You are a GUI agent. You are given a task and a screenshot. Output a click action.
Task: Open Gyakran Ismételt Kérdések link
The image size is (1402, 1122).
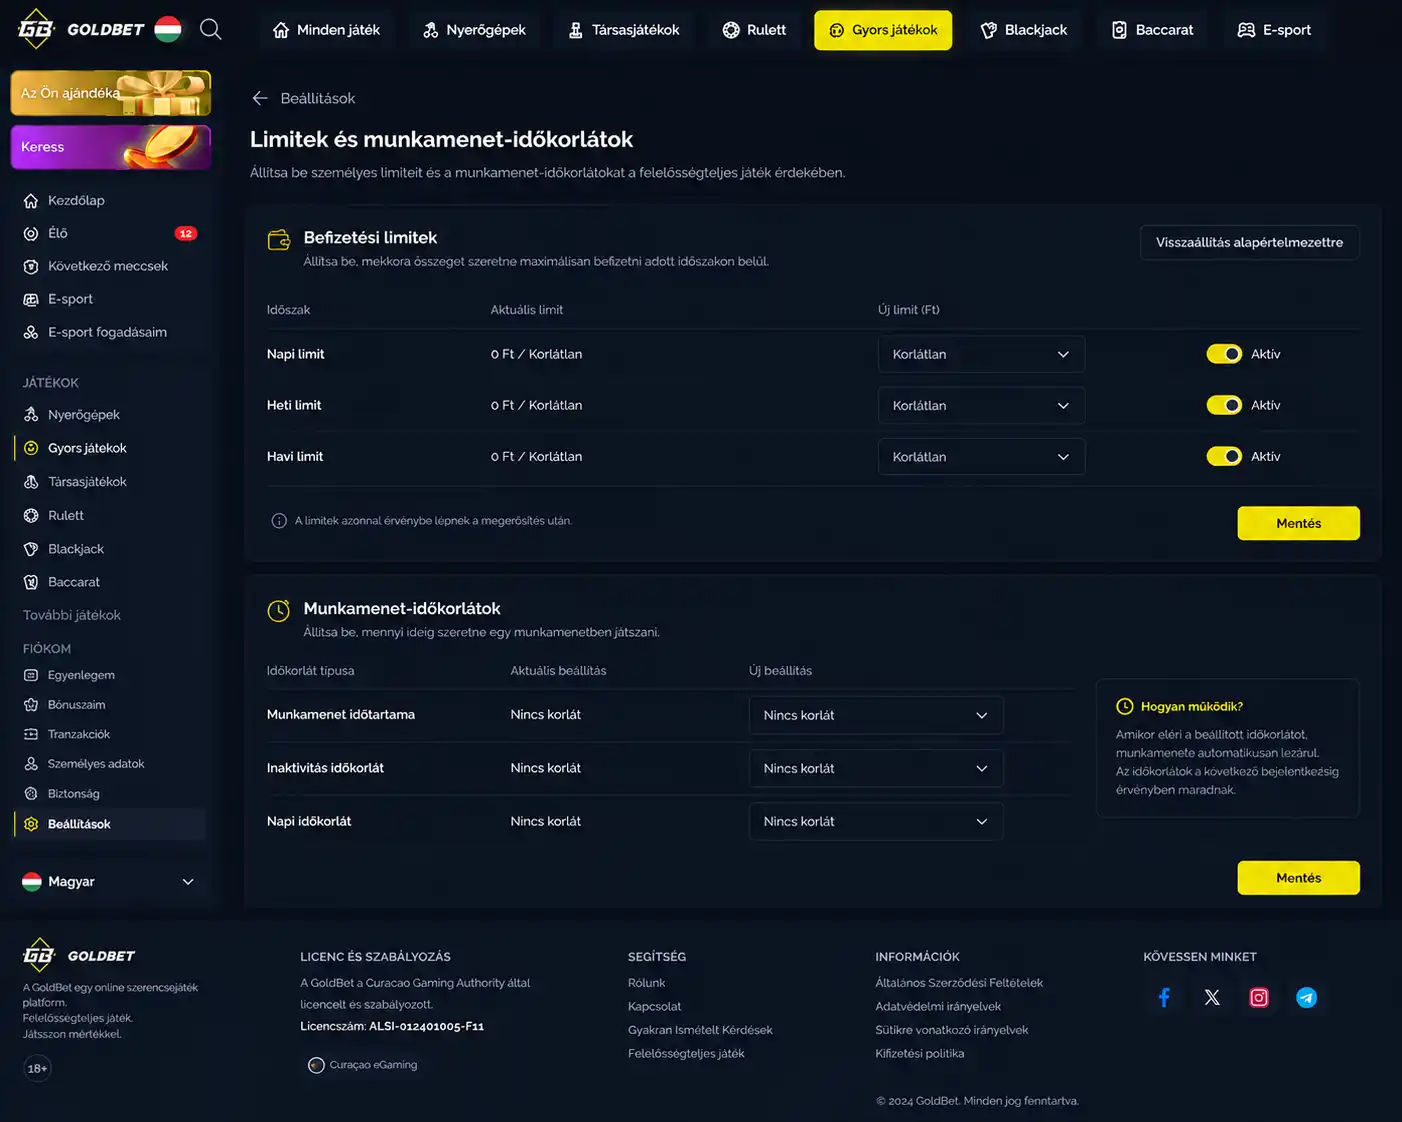pos(700,1030)
